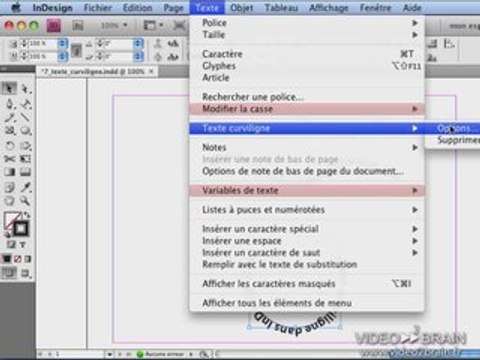This screenshot has height=360, width=480.
Task: Expand the Police submenu
Action: tap(307, 23)
